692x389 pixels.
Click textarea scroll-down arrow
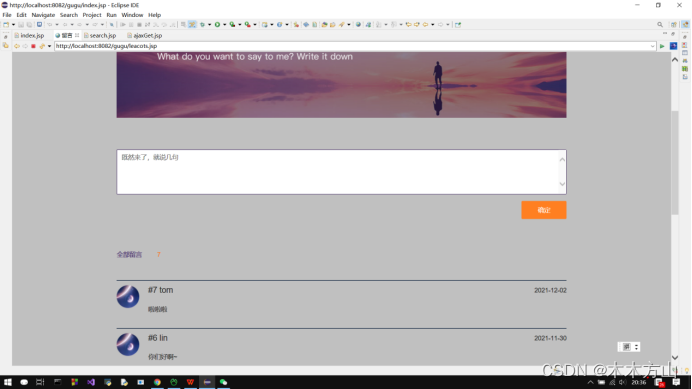562,184
